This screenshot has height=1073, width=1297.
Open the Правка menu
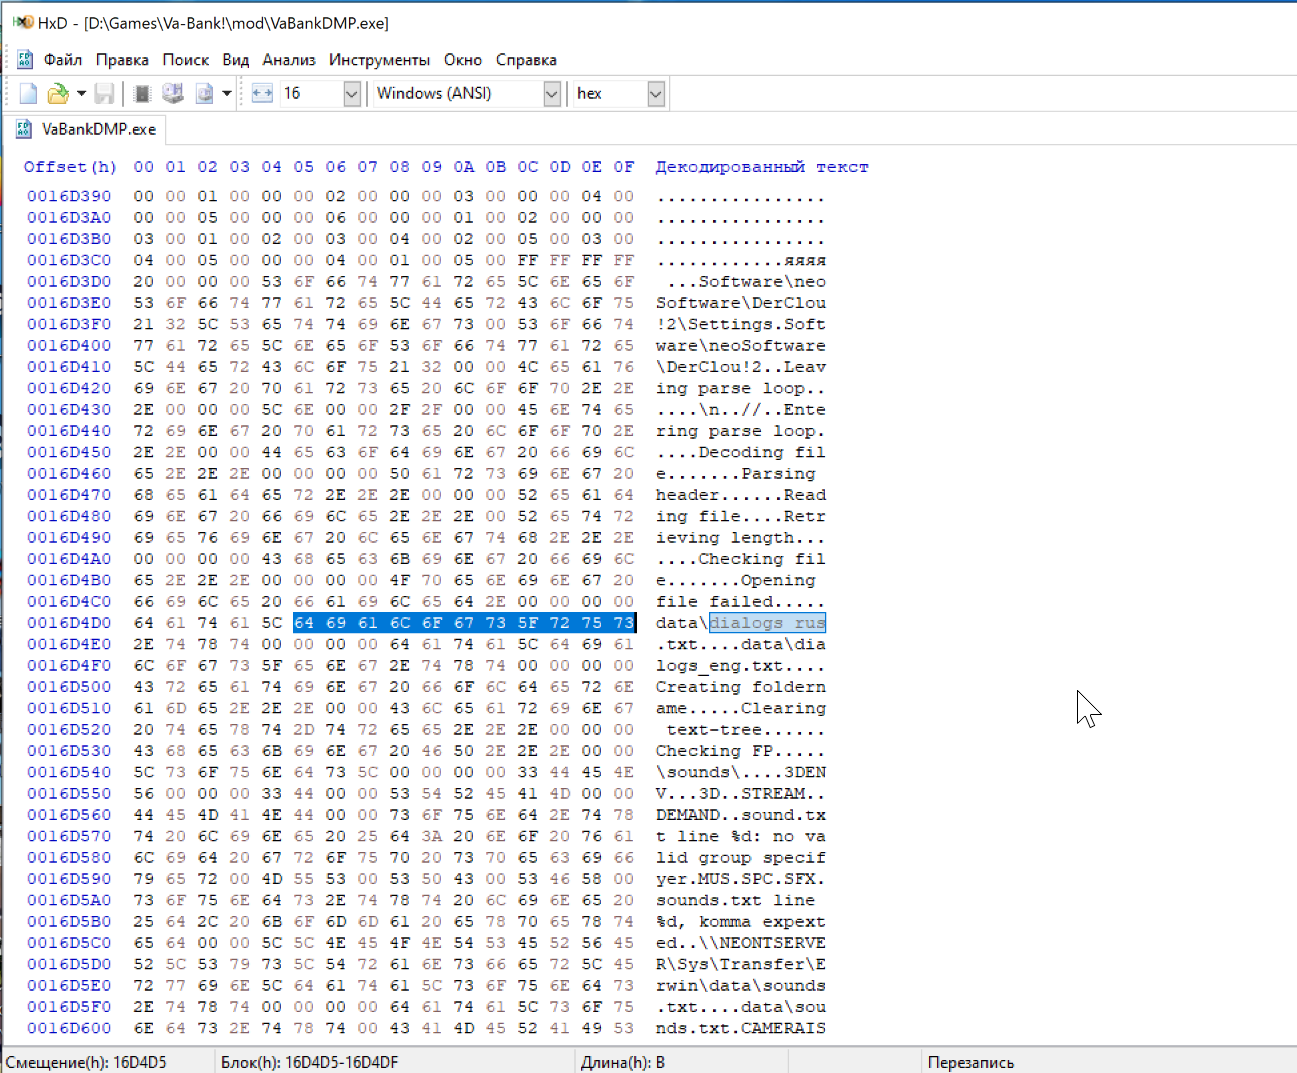pyautogui.click(x=122, y=60)
